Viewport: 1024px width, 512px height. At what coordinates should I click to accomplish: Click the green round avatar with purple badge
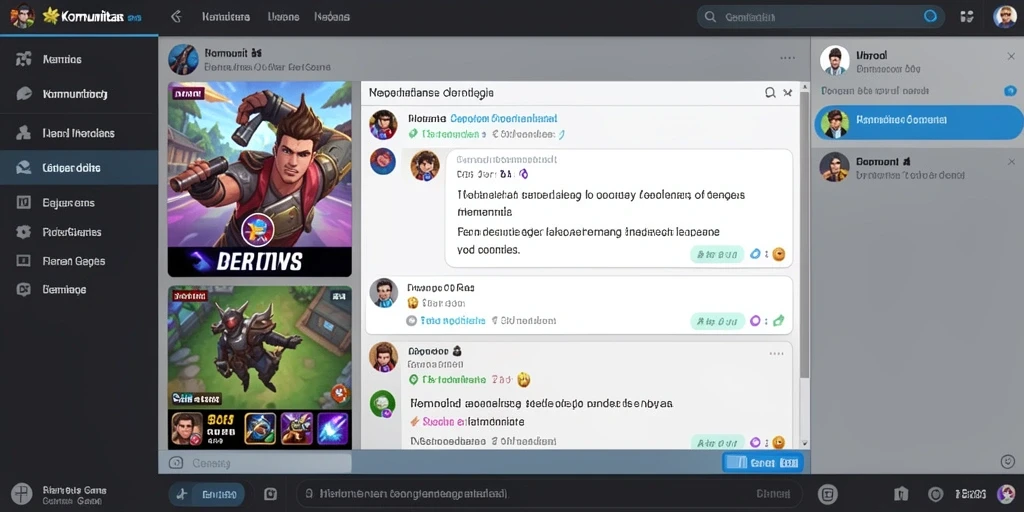382,404
